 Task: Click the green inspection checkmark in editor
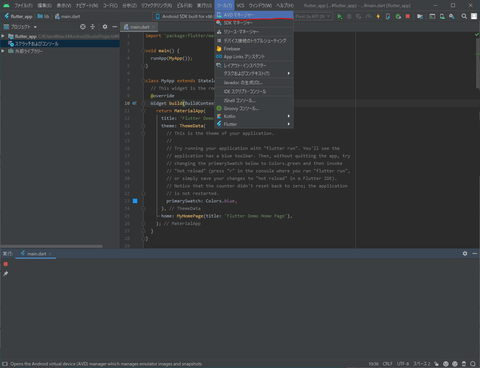477,35
